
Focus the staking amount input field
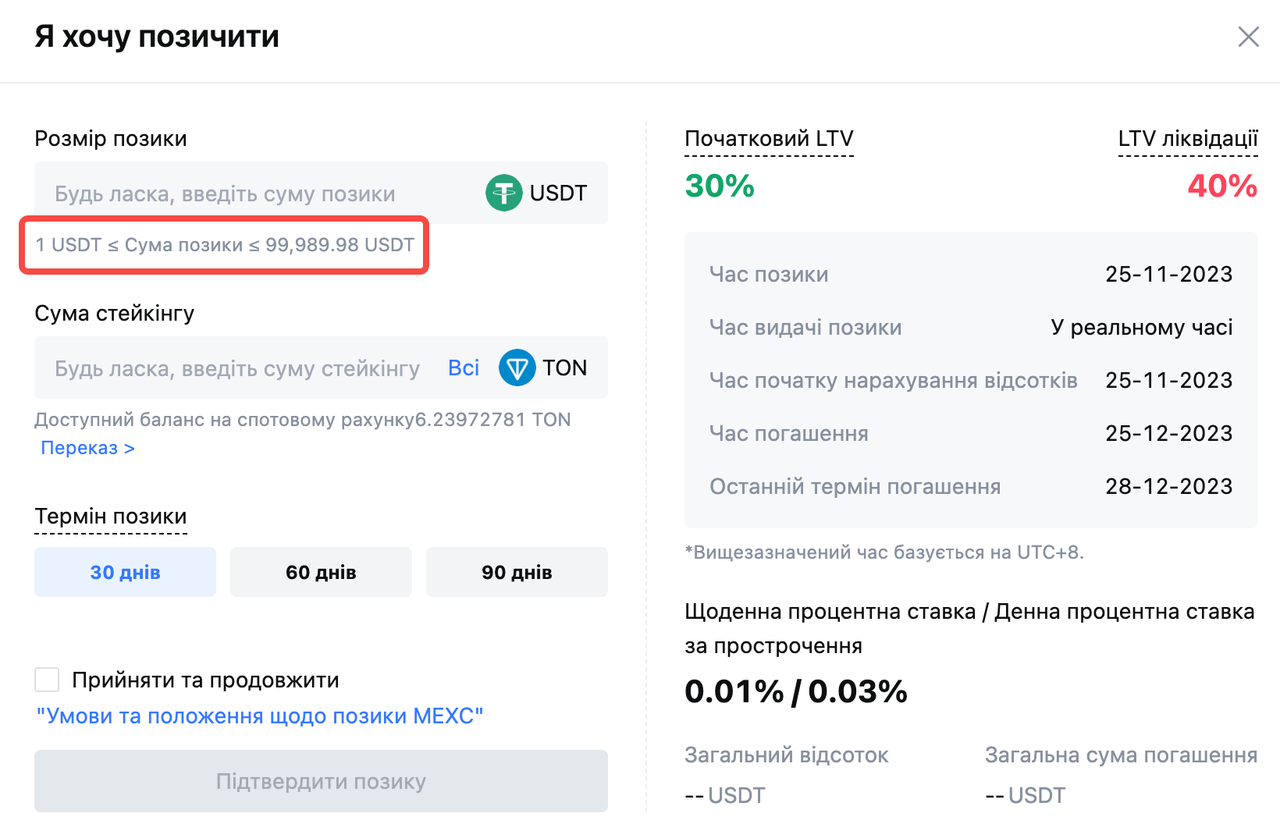click(x=237, y=369)
